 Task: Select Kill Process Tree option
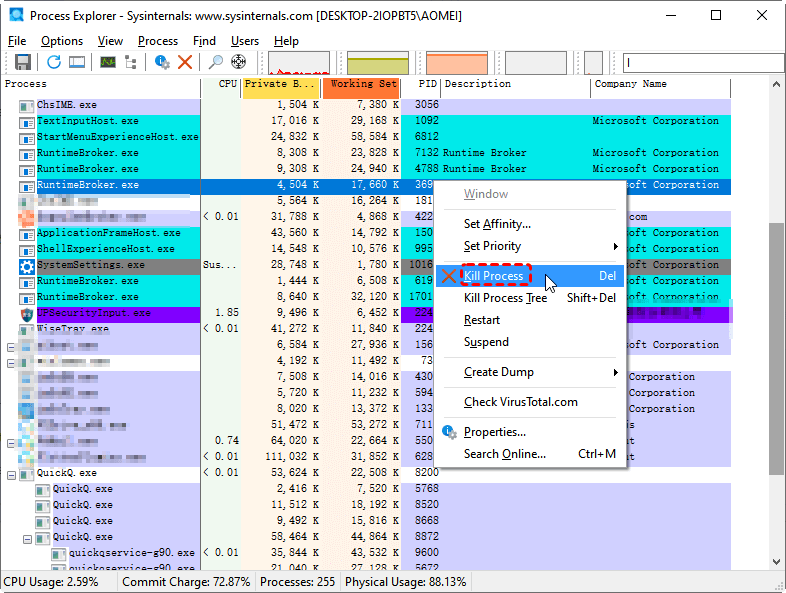coord(530,298)
